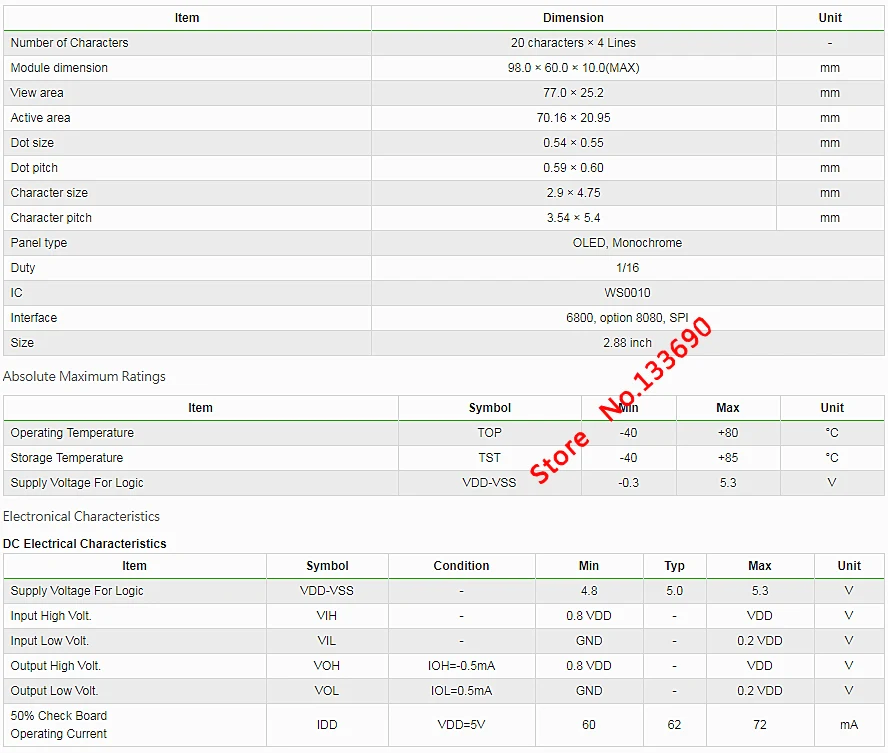Select the 'Number of Characters' row label

coord(69,43)
